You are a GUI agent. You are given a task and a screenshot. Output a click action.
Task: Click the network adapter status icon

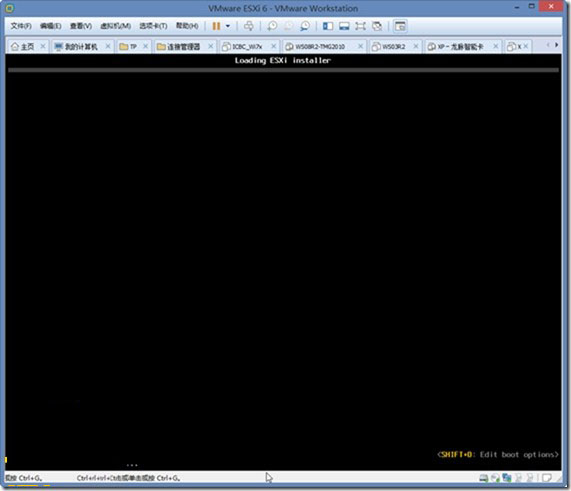pos(507,478)
